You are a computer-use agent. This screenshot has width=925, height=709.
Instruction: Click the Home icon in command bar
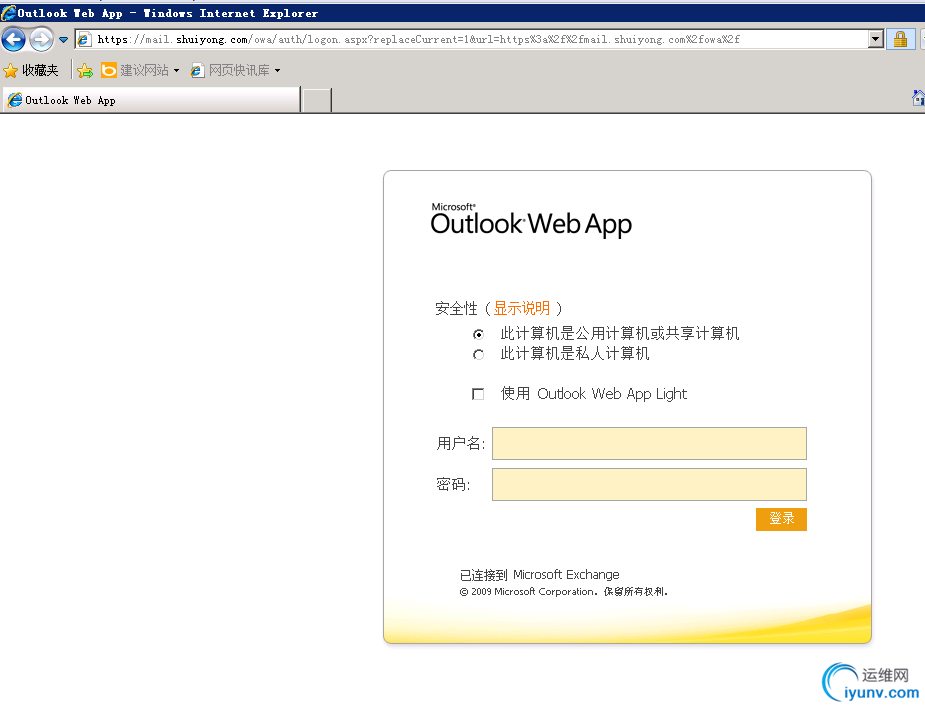tap(919, 98)
